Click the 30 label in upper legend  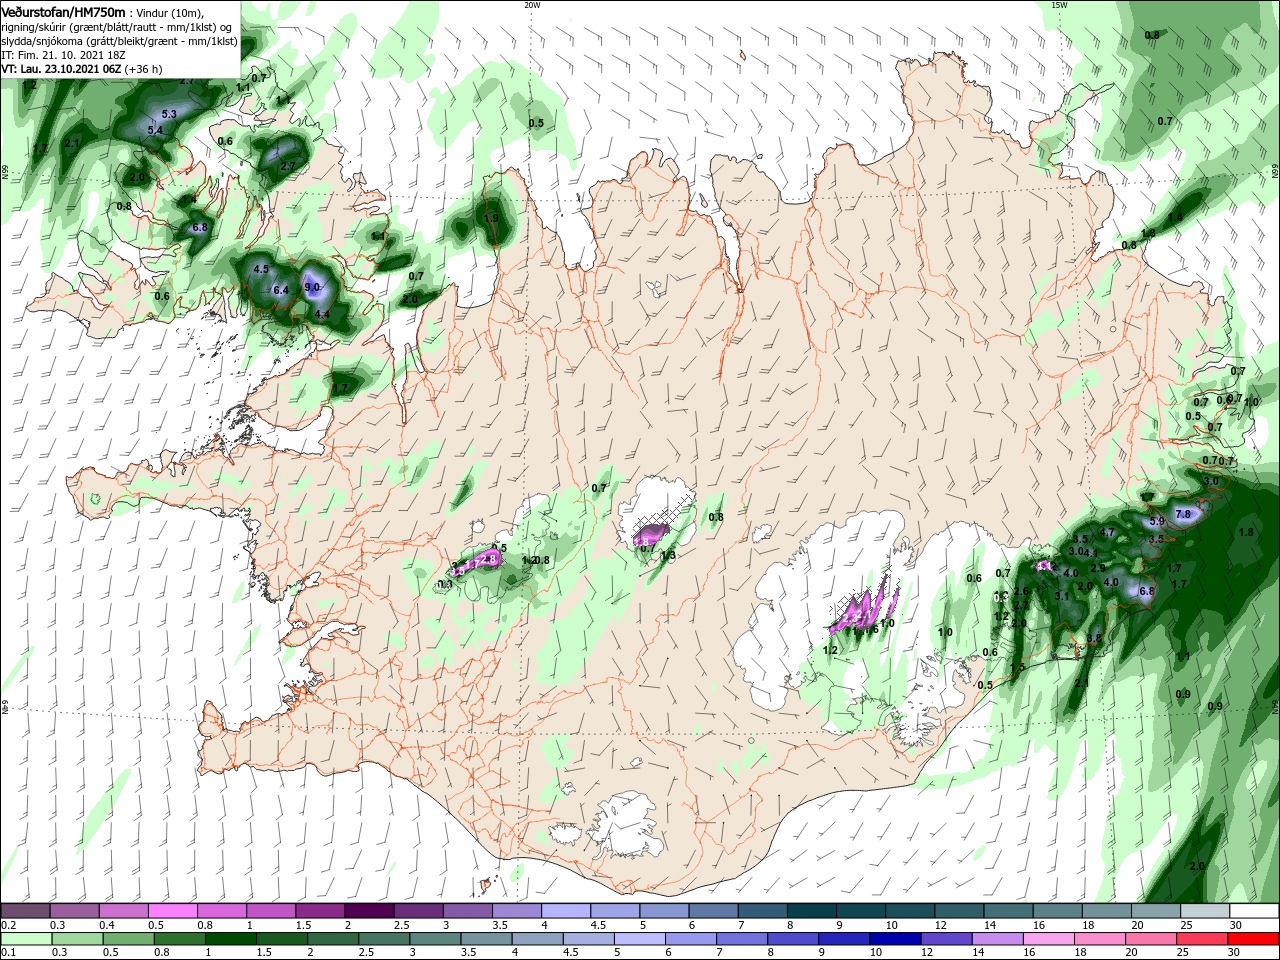click(x=1237, y=925)
